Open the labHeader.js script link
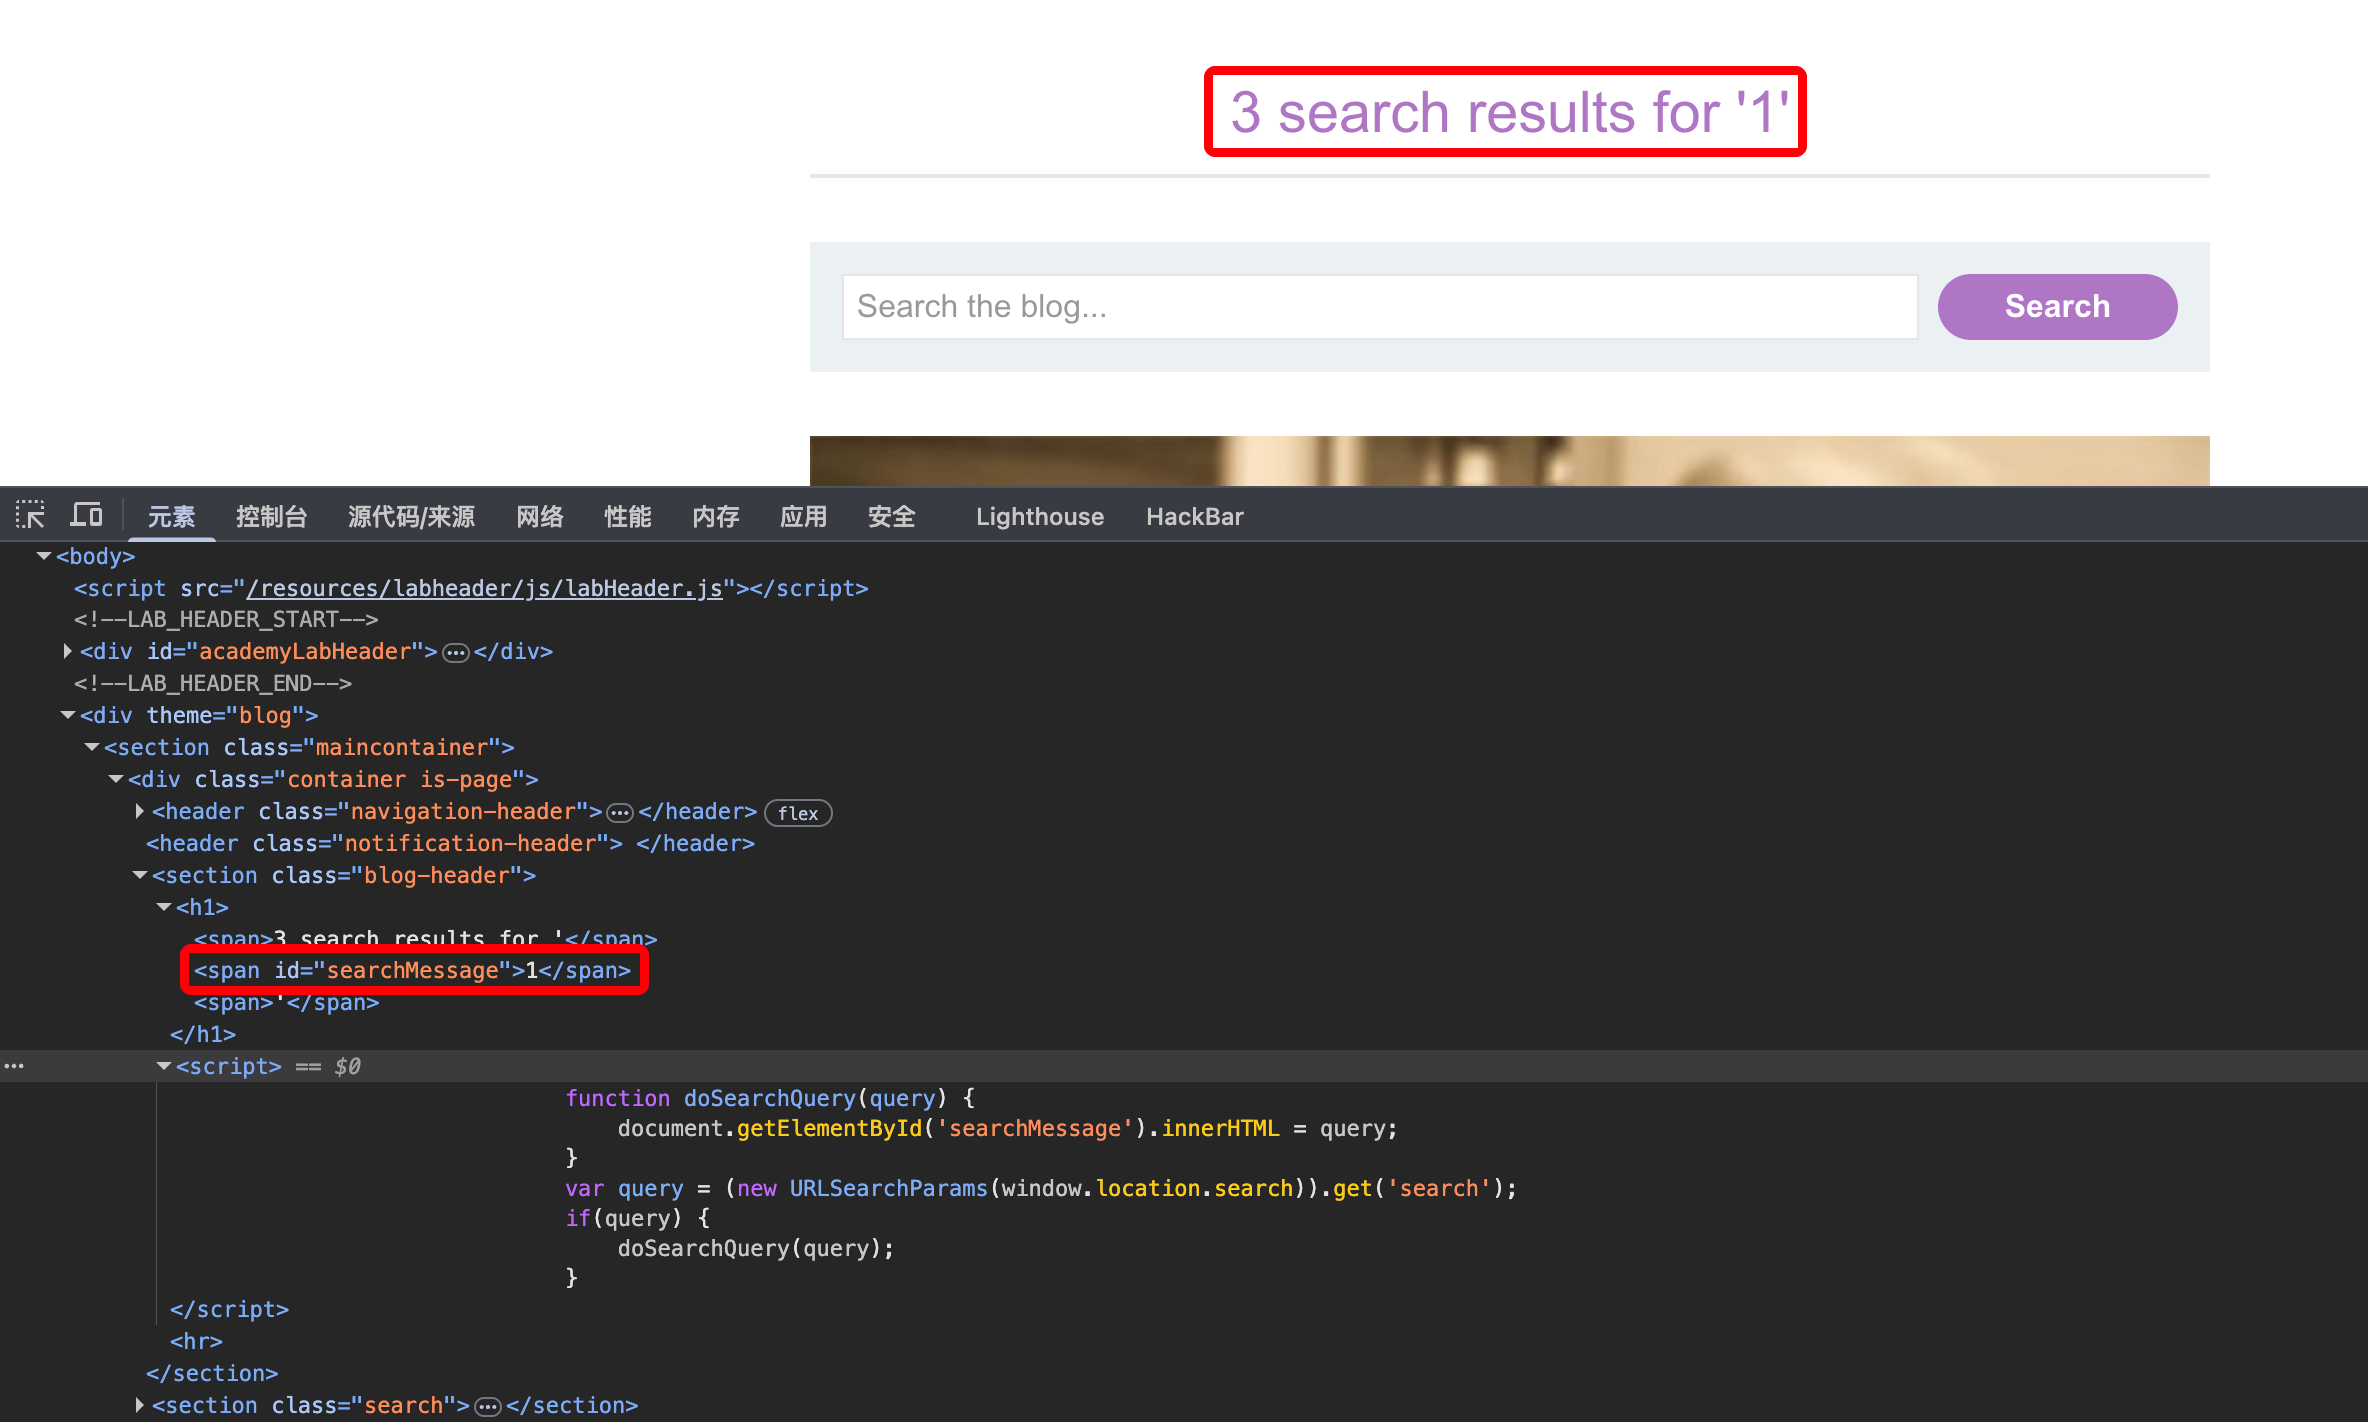This screenshot has height=1422, width=2368. 484,588
